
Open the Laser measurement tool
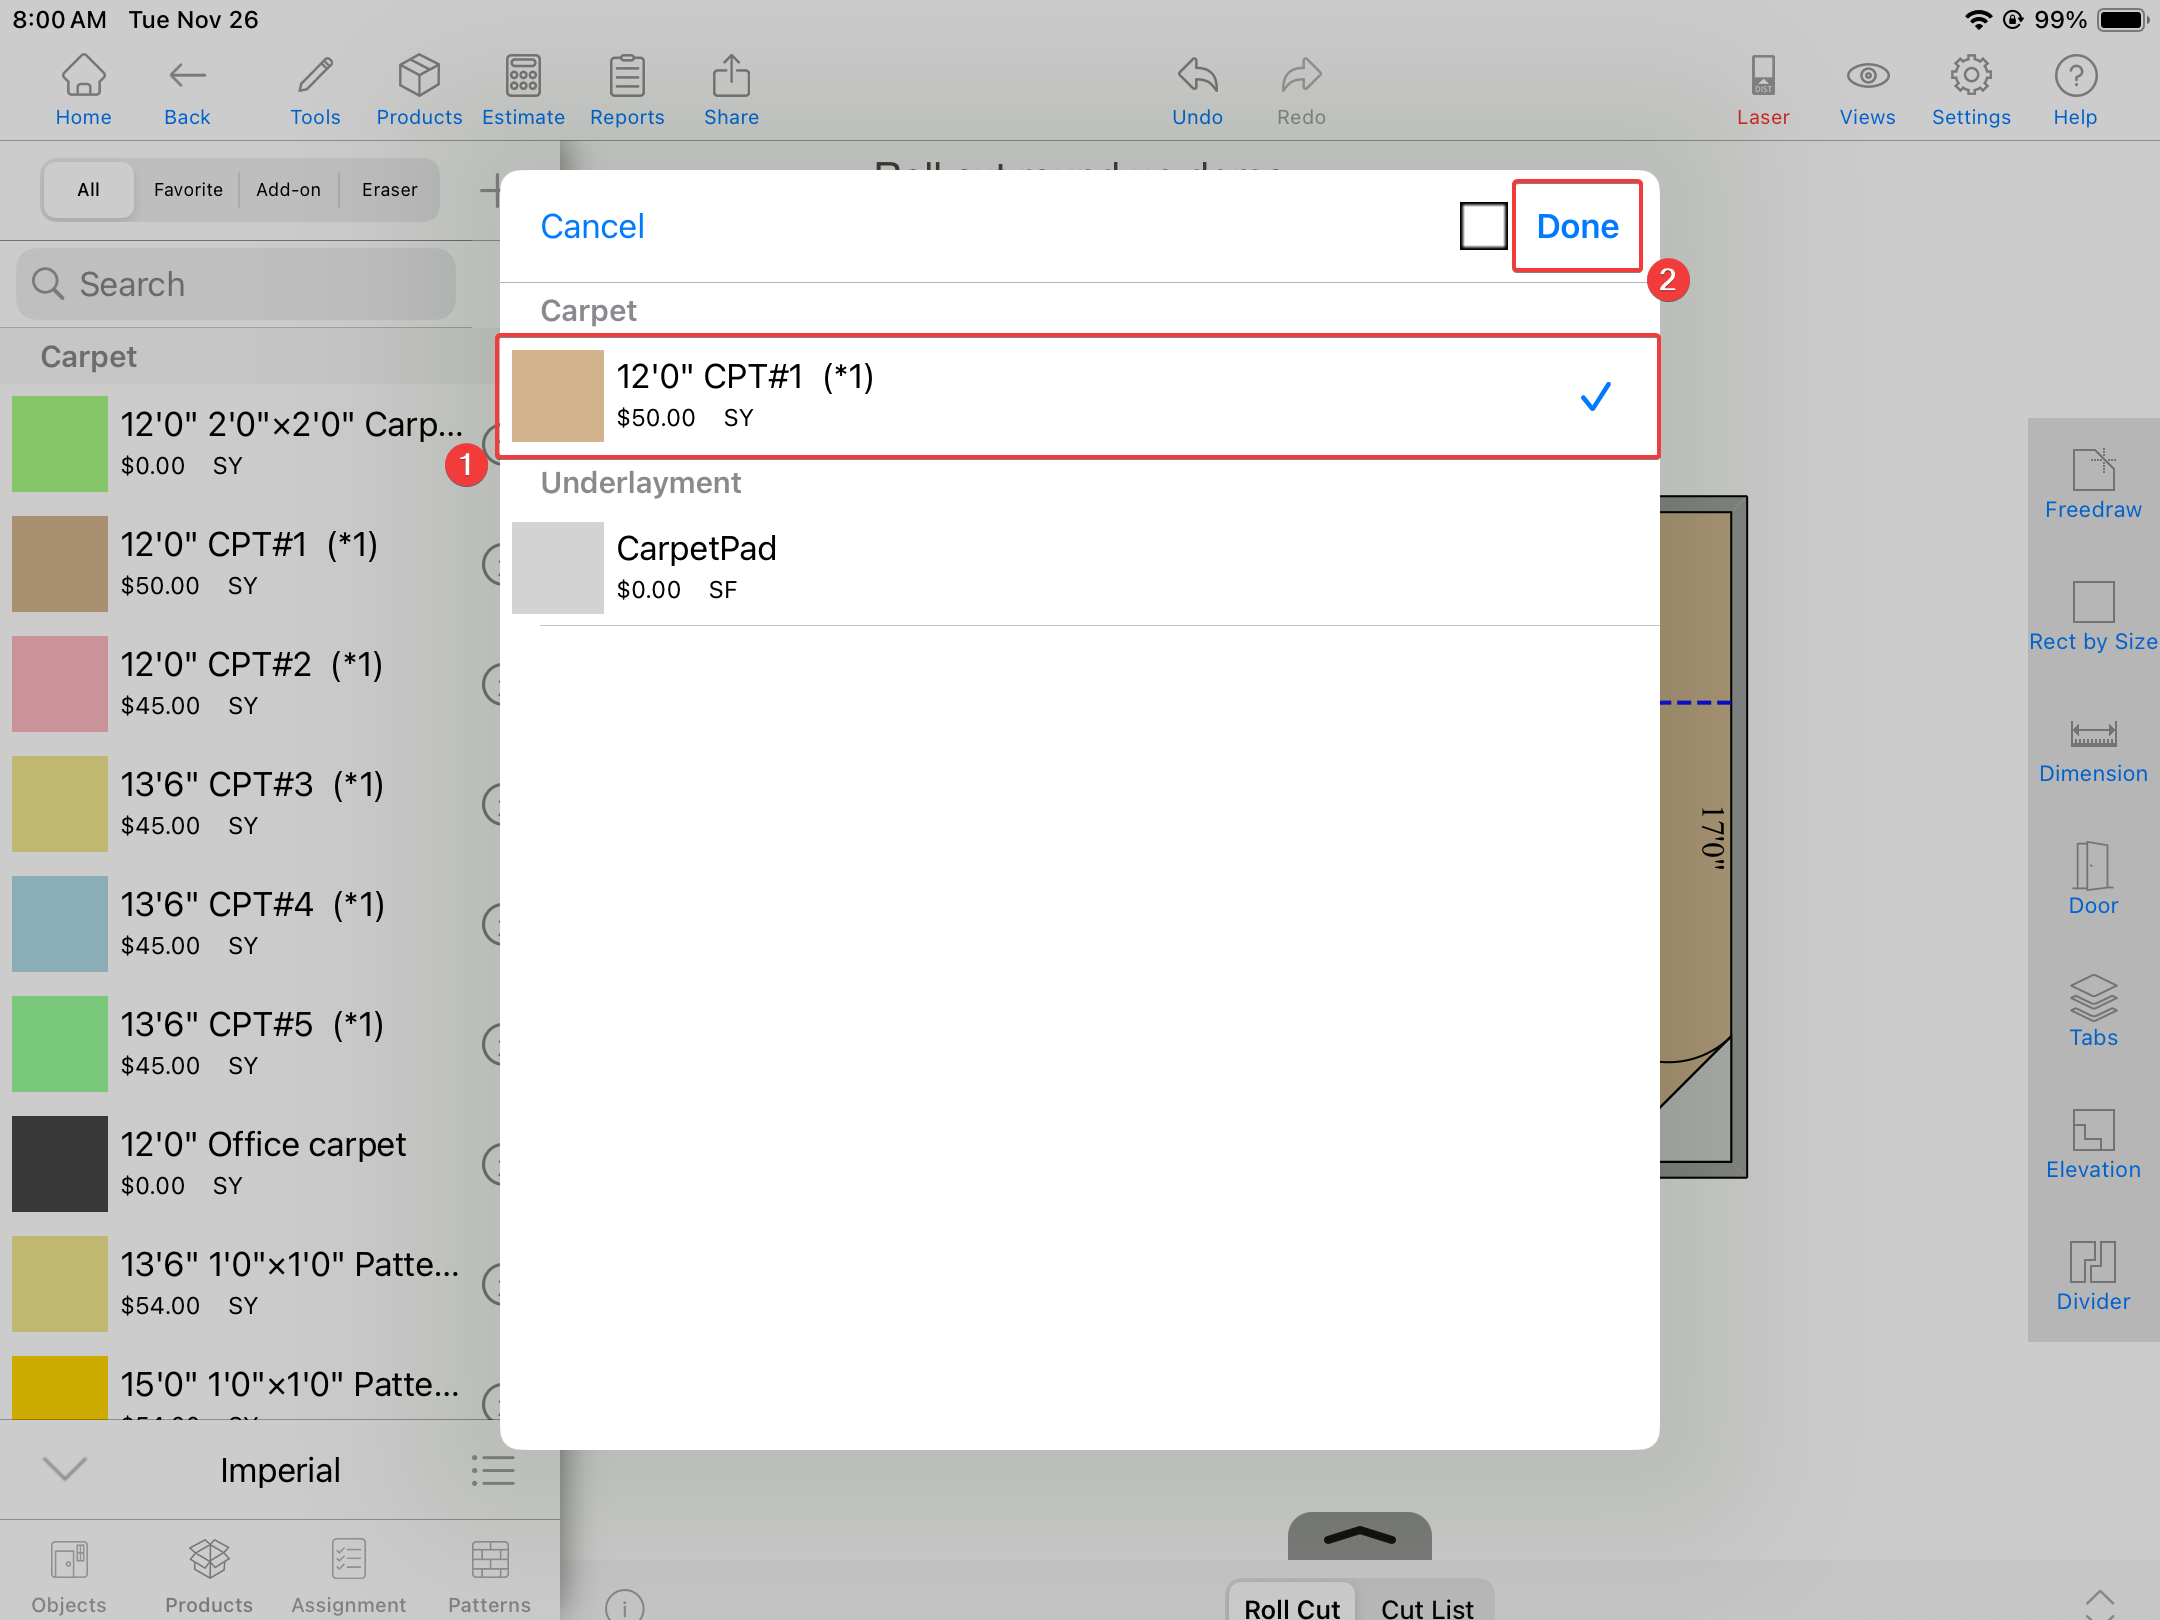point(1762,90)
